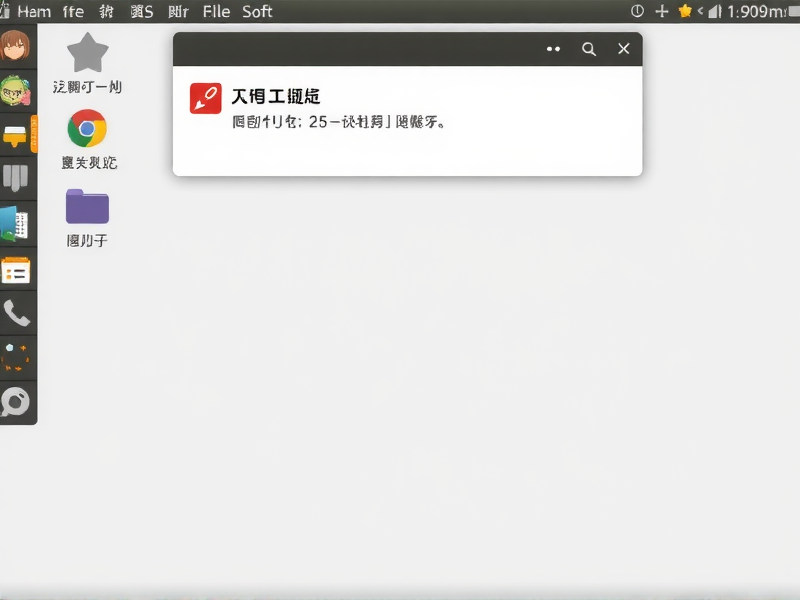Open the orange list app from the dock

(15, 270)
